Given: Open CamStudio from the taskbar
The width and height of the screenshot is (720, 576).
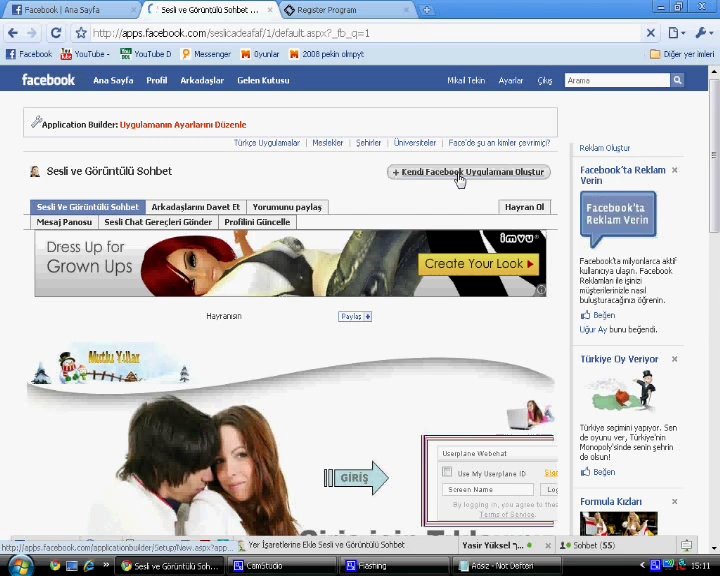Looking at the screenshot, I should click(x=280, y=565).
